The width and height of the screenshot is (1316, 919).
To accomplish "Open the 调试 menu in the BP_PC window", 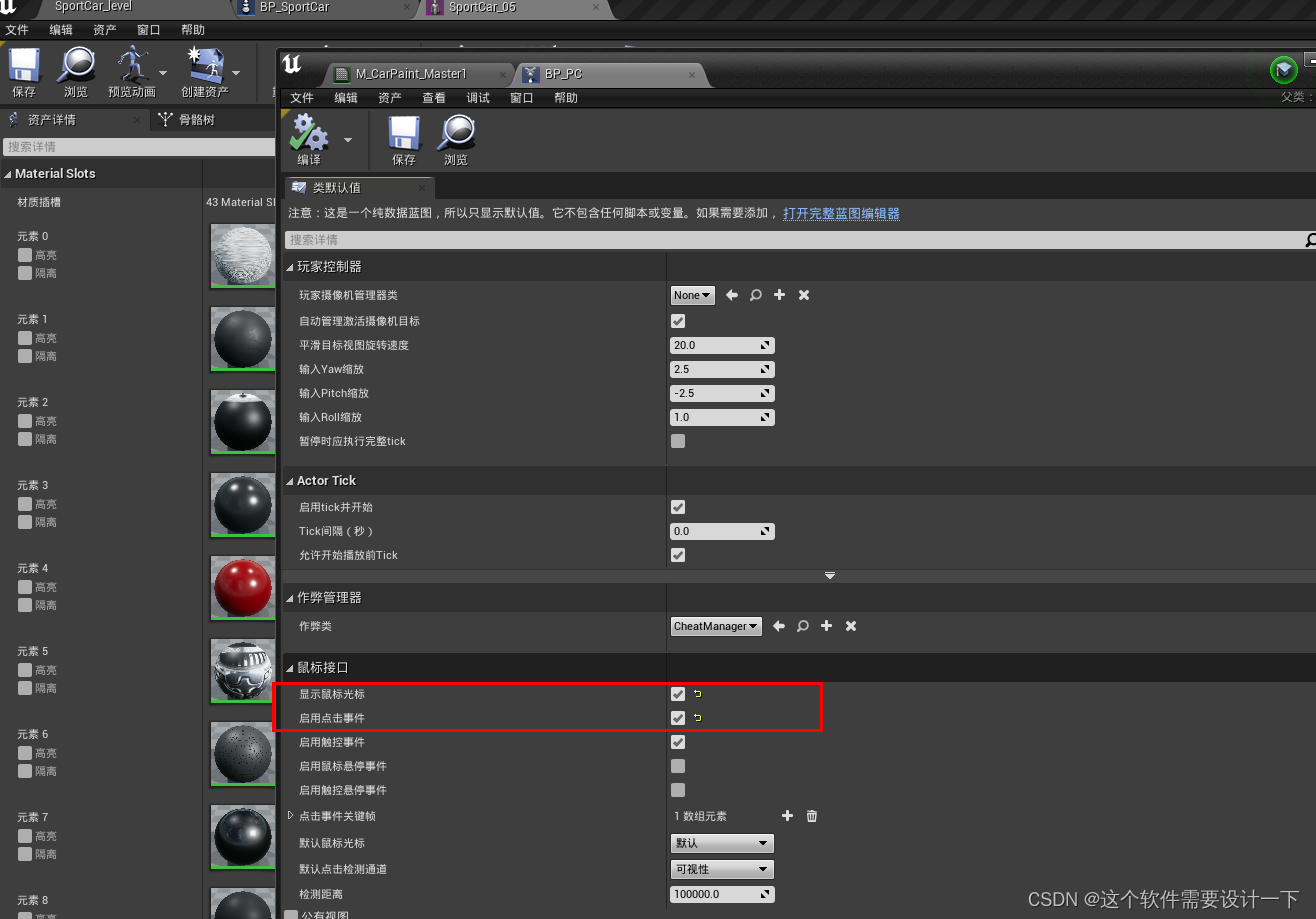I will click(478, 98).
